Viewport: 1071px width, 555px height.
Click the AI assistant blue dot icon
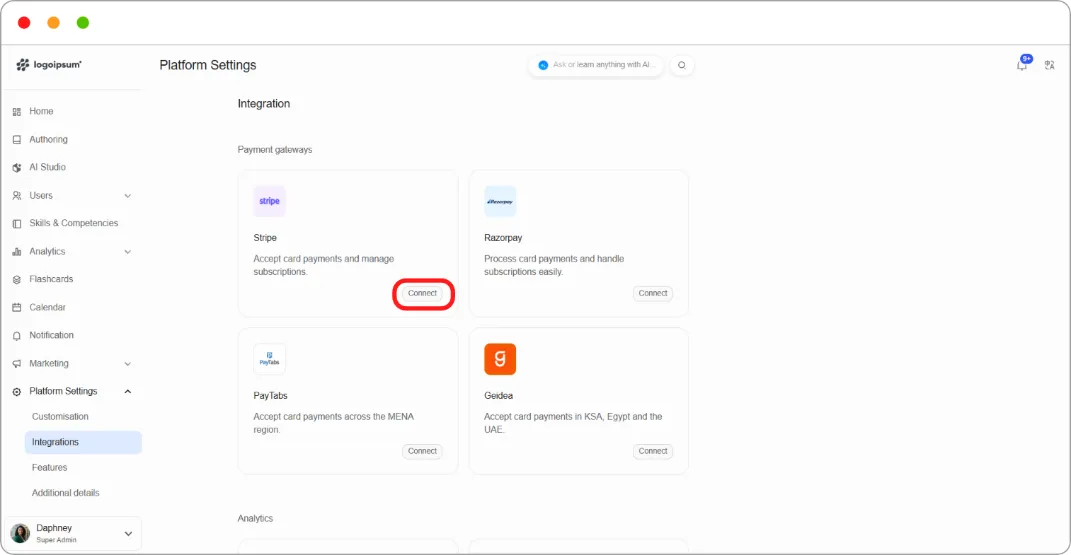[543, 65]
